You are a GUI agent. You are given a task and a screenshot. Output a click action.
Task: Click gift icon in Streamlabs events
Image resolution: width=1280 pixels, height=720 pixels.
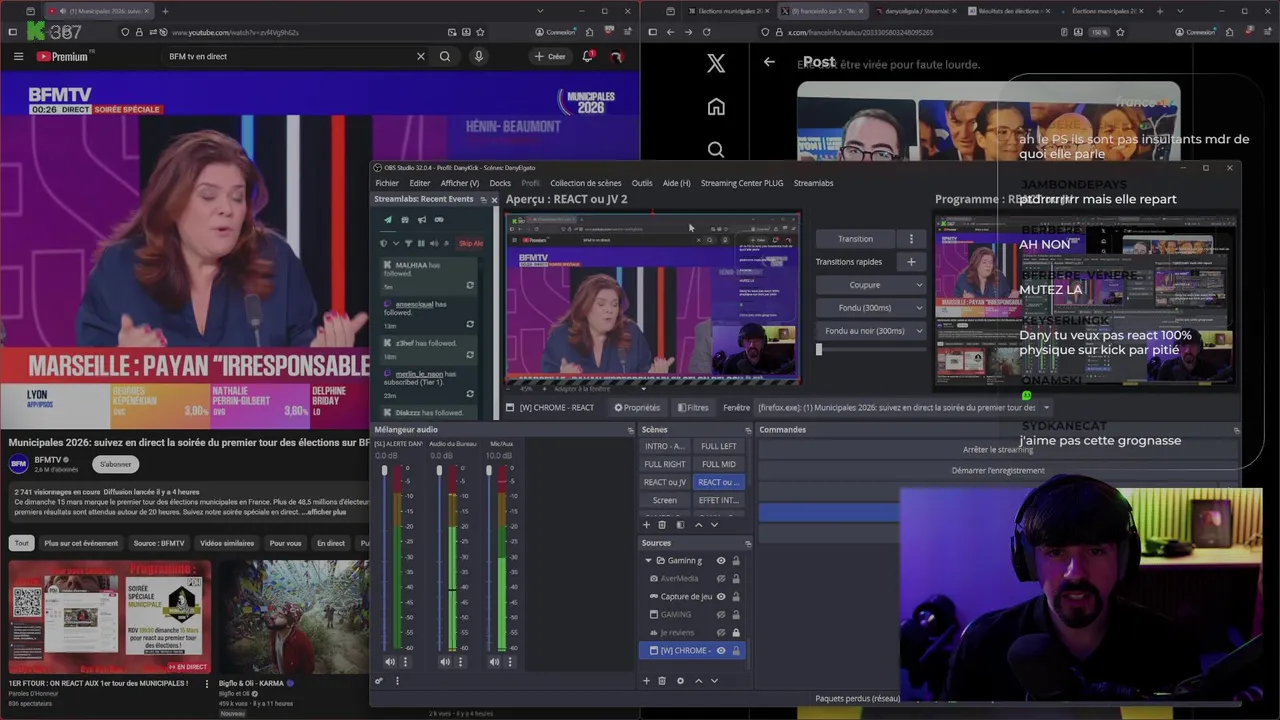[x=405, y=220]
